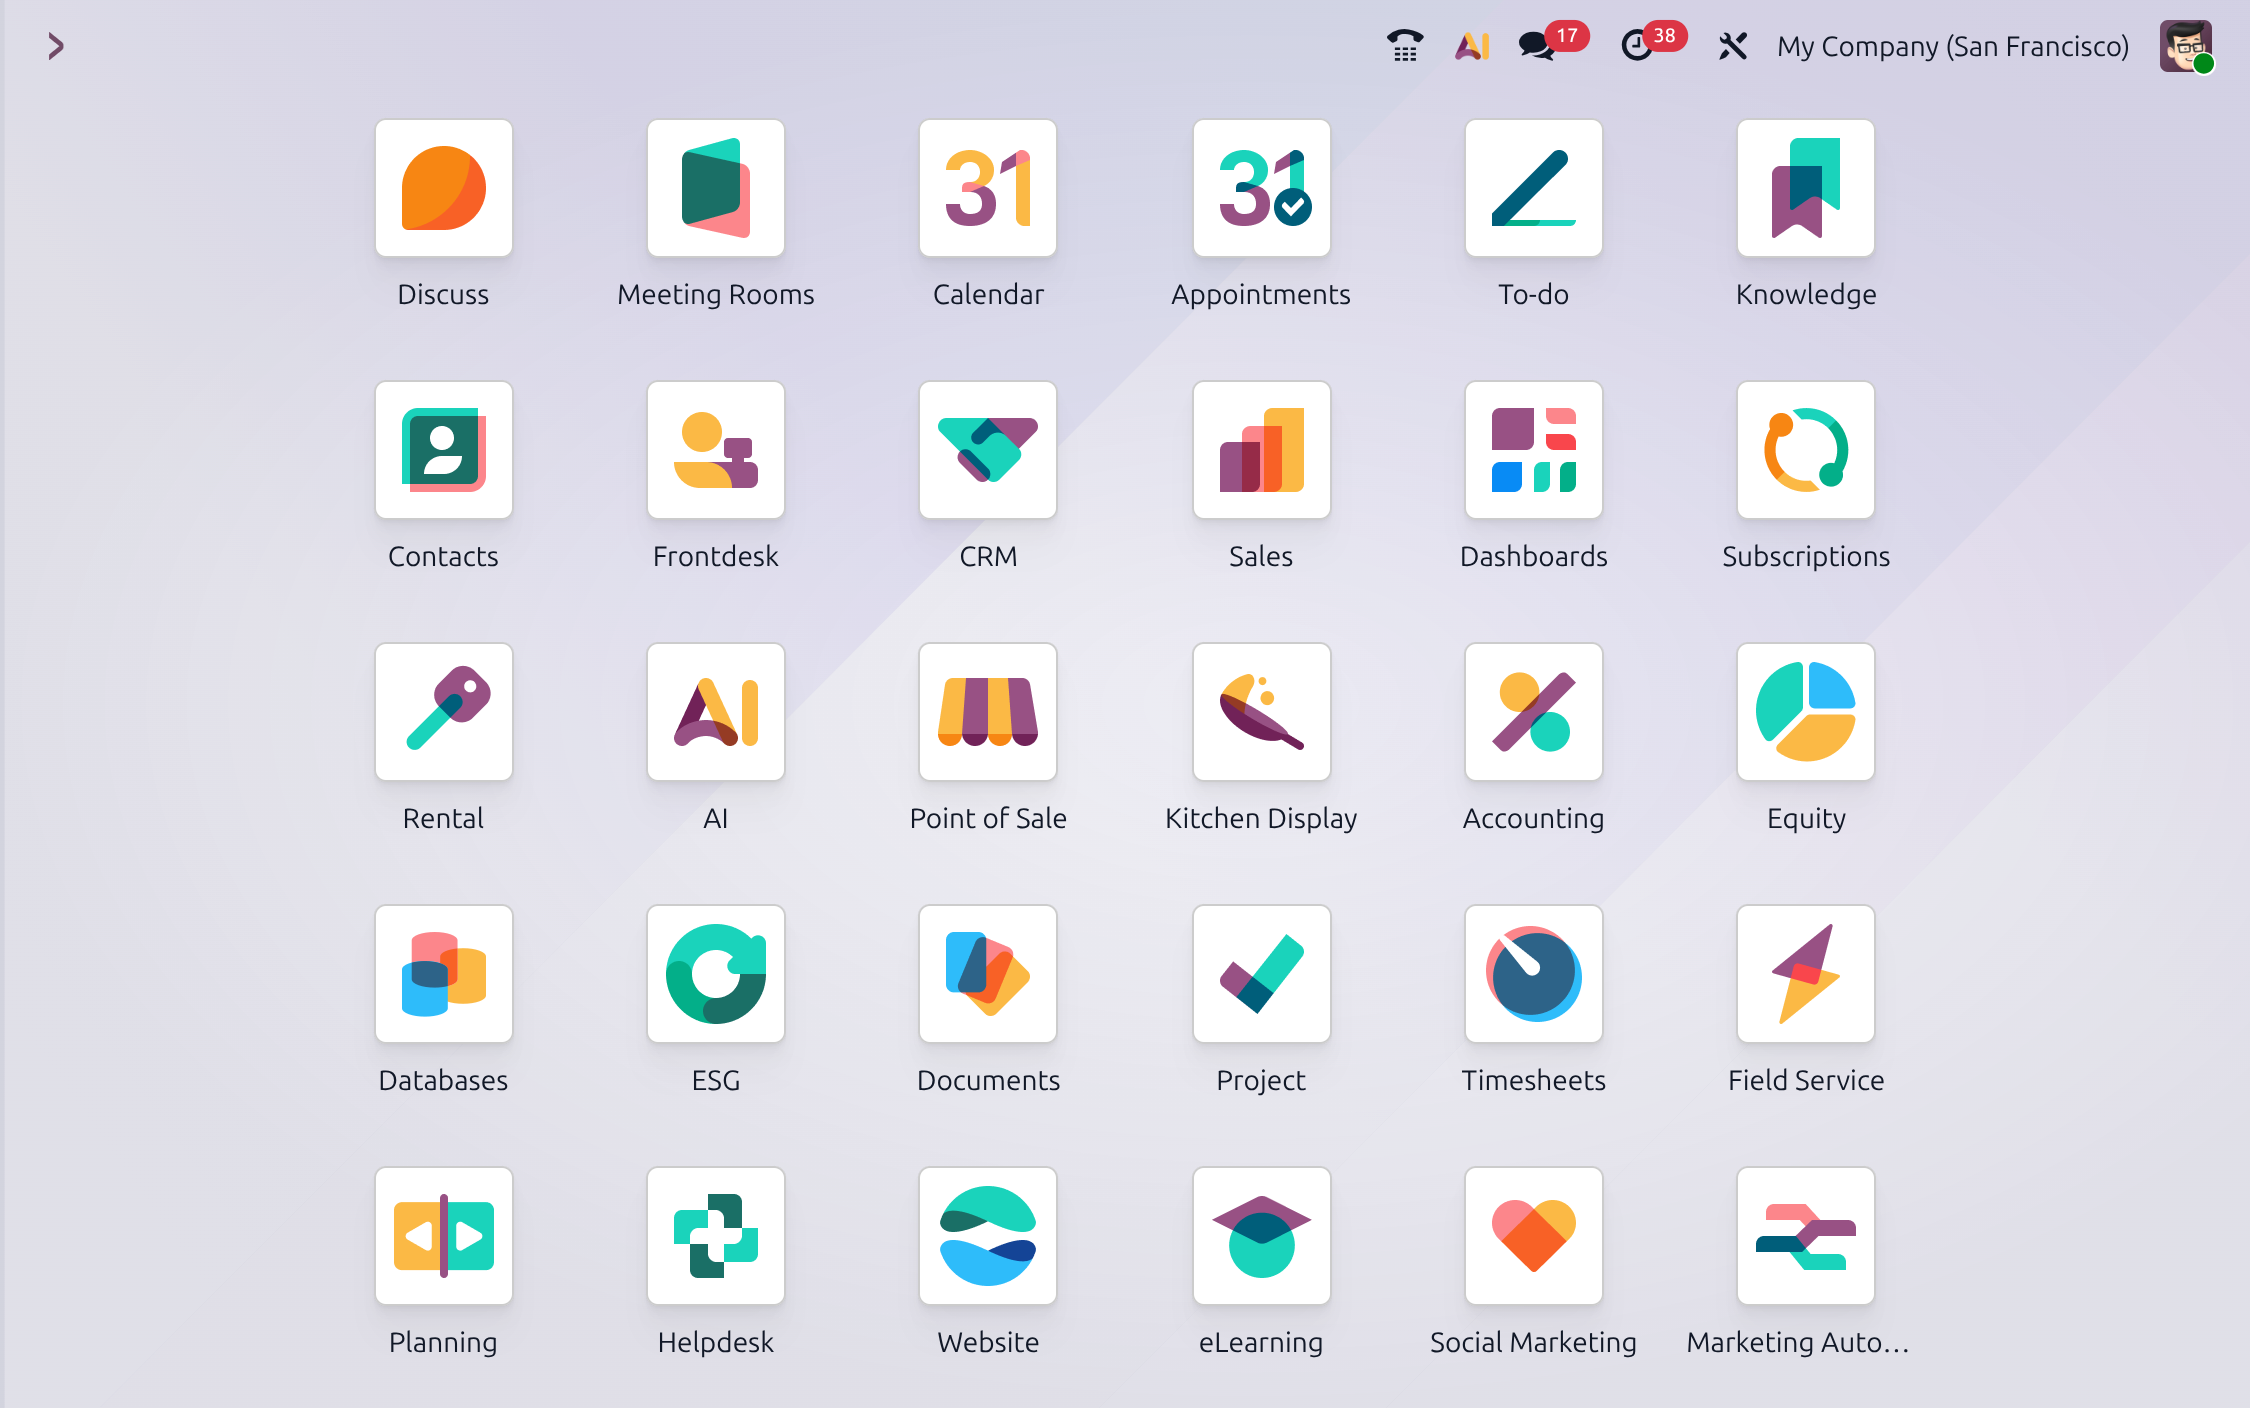The image size is (2250, 1408).
Task: Open the company switcher My Company (San Francisco)
Action: coord(1952,46)
